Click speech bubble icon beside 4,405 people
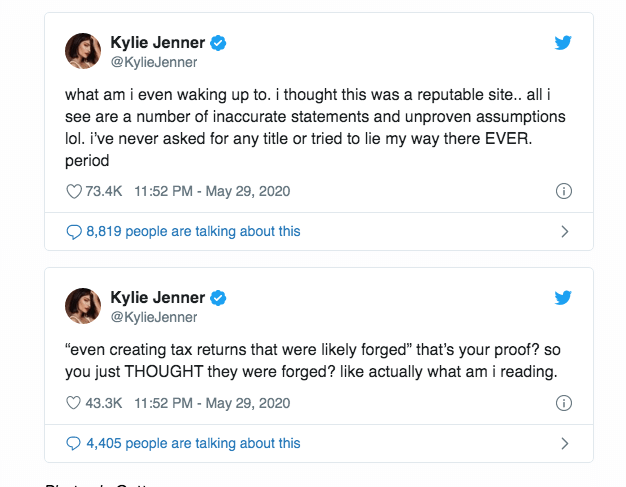 point(73,443)
